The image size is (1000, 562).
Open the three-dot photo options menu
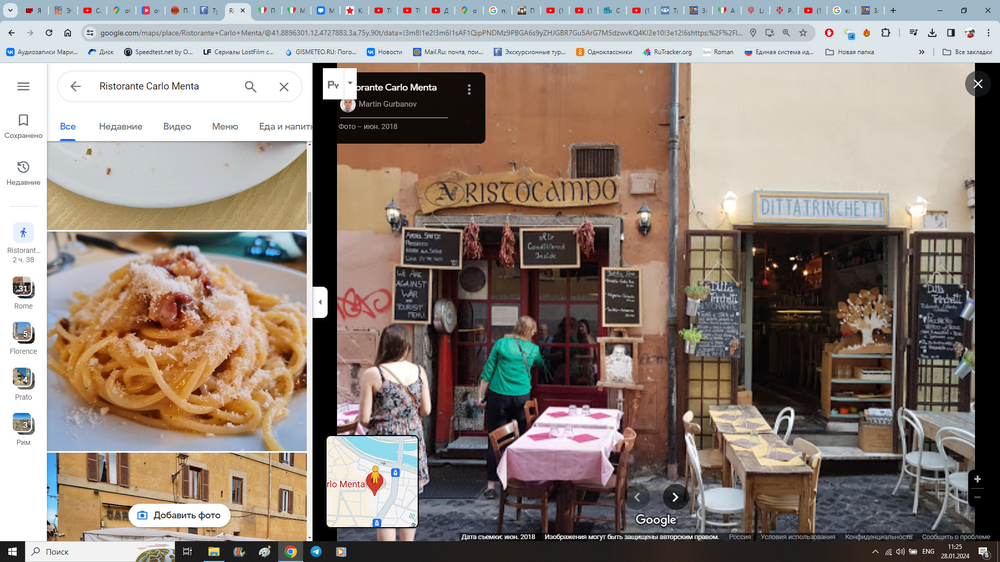469,90
